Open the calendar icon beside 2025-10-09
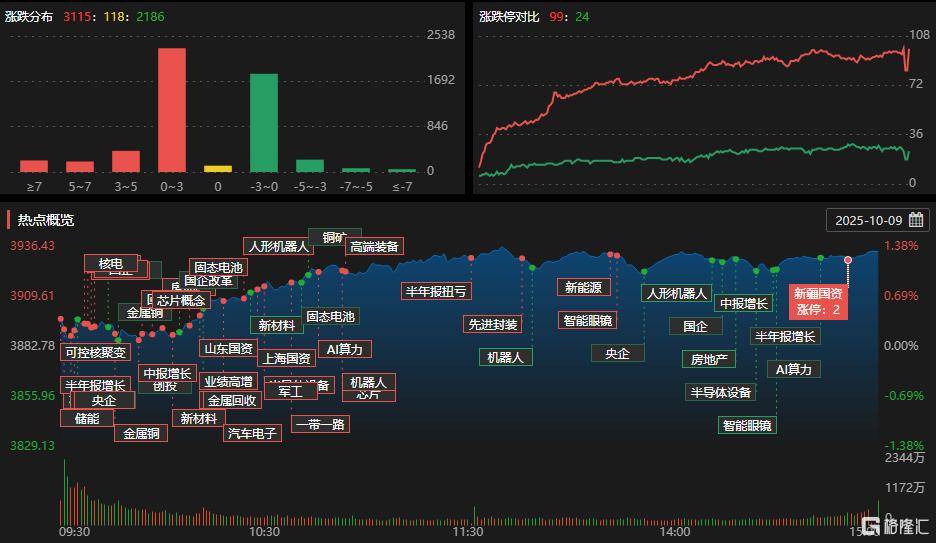 pyautogui.click(x=916, y=220)
